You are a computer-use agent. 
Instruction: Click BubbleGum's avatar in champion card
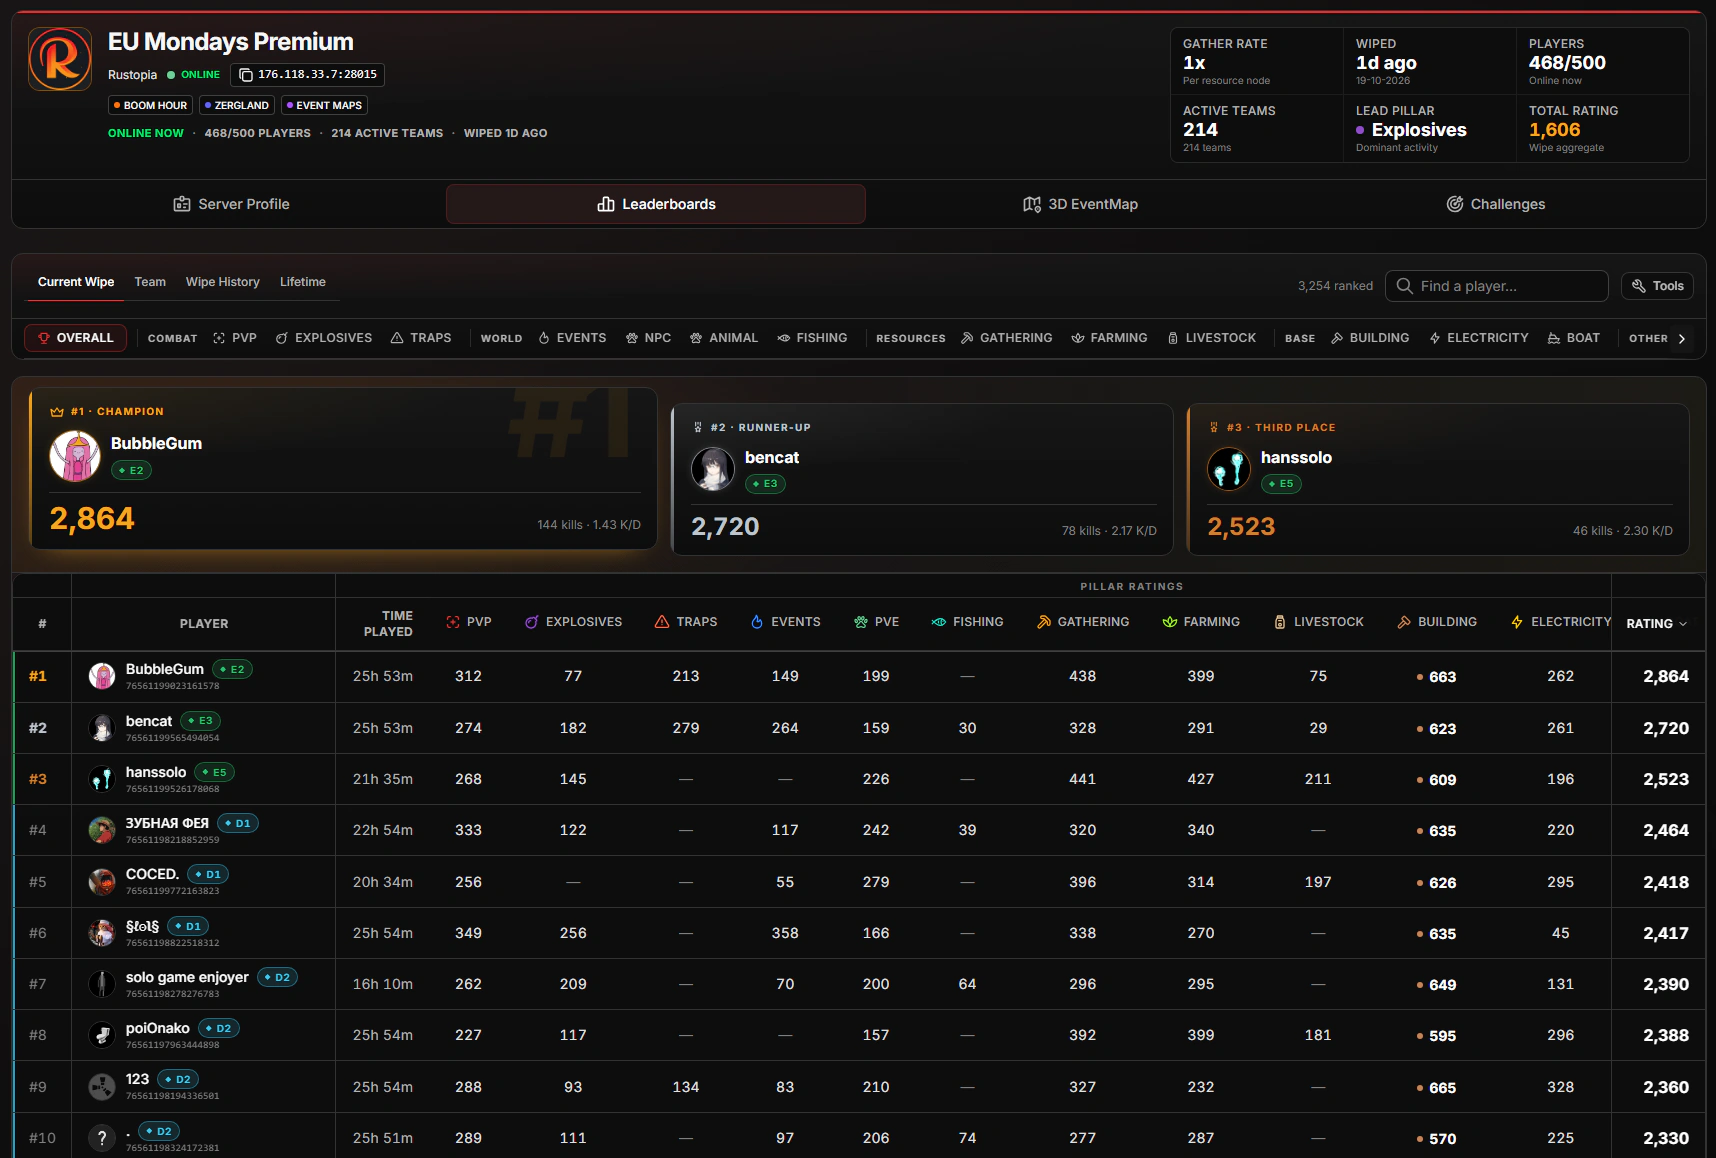pyautogui.click(x=75, y=456)
